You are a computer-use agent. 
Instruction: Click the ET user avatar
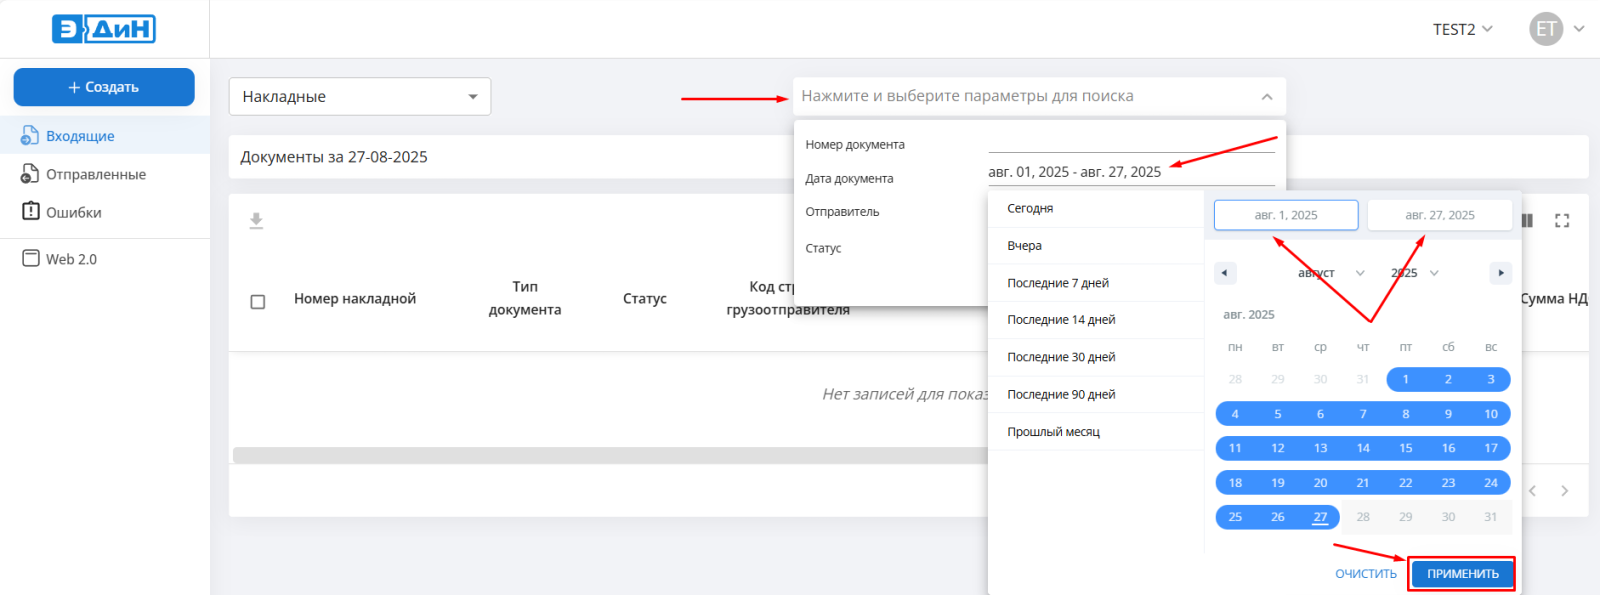click(x=1546, y=29)
